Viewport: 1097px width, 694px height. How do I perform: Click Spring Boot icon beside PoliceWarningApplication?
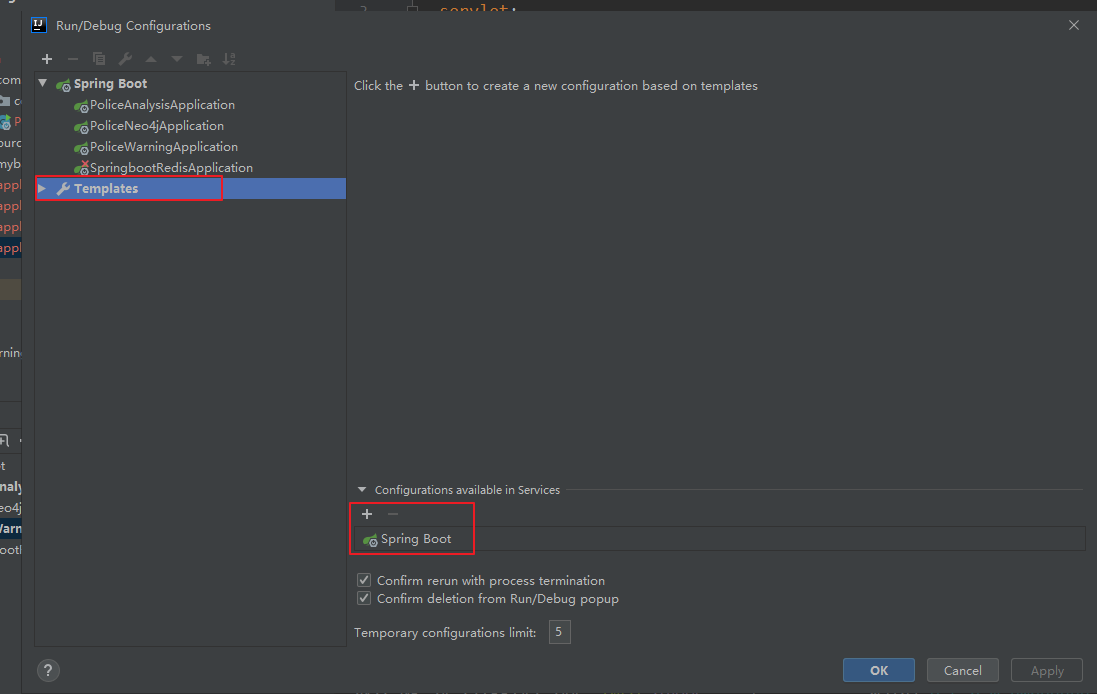click(81, 148)
